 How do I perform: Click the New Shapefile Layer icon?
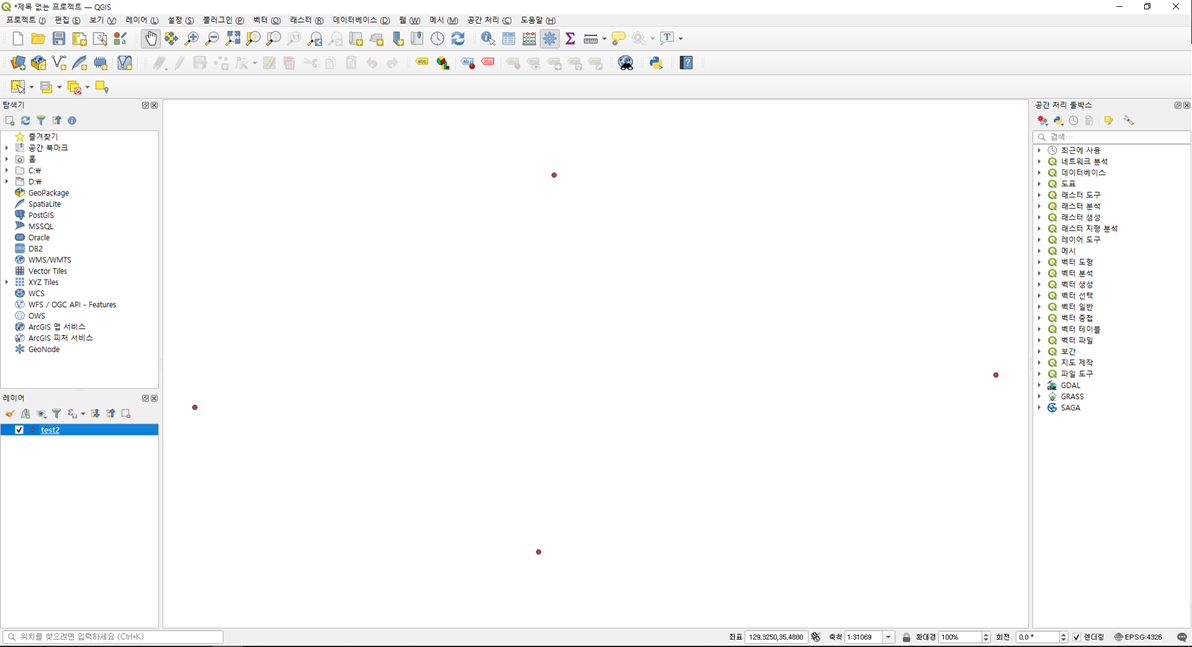pyautogui.click(x=59, y=63)
